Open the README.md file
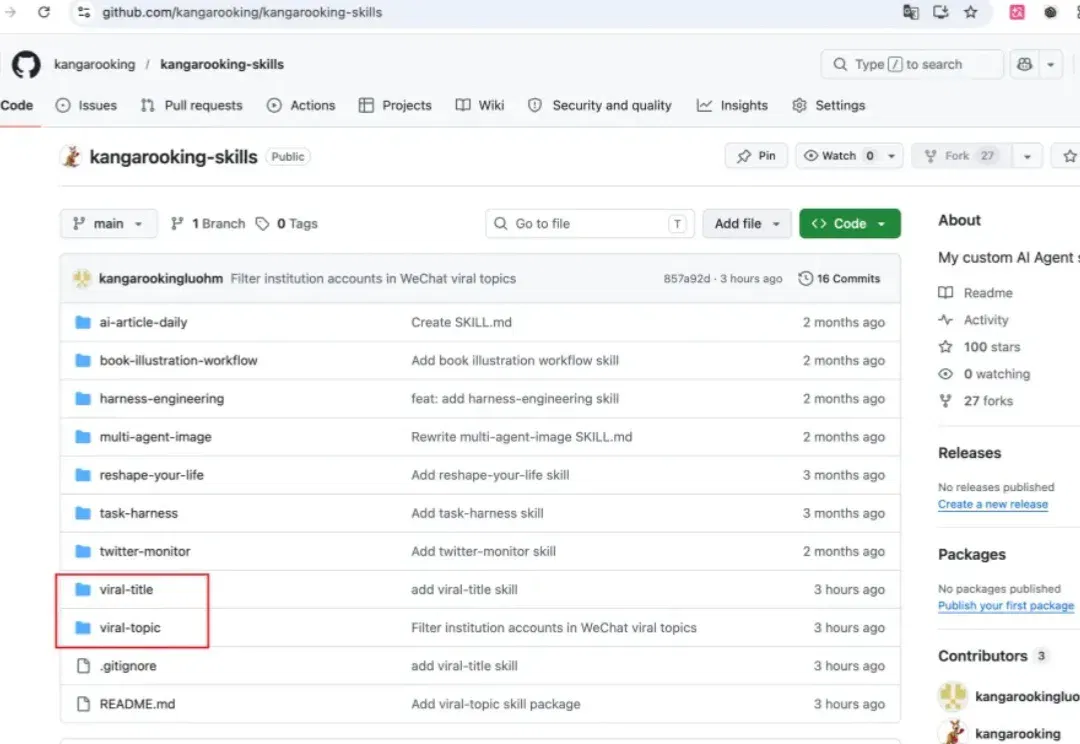The height and width of the screenshot is (744, 1080). point(137,703)
